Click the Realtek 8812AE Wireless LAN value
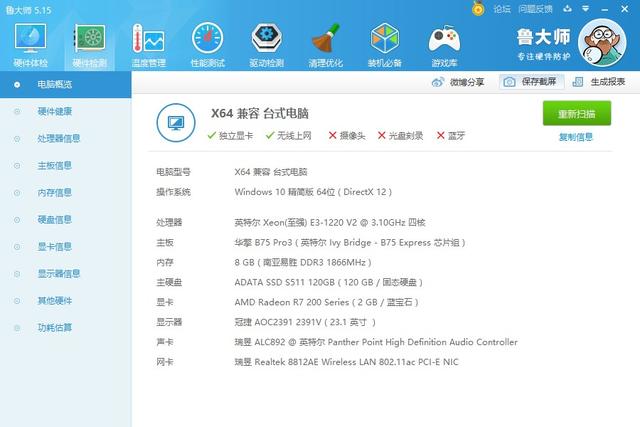 [x=347, y=362]
